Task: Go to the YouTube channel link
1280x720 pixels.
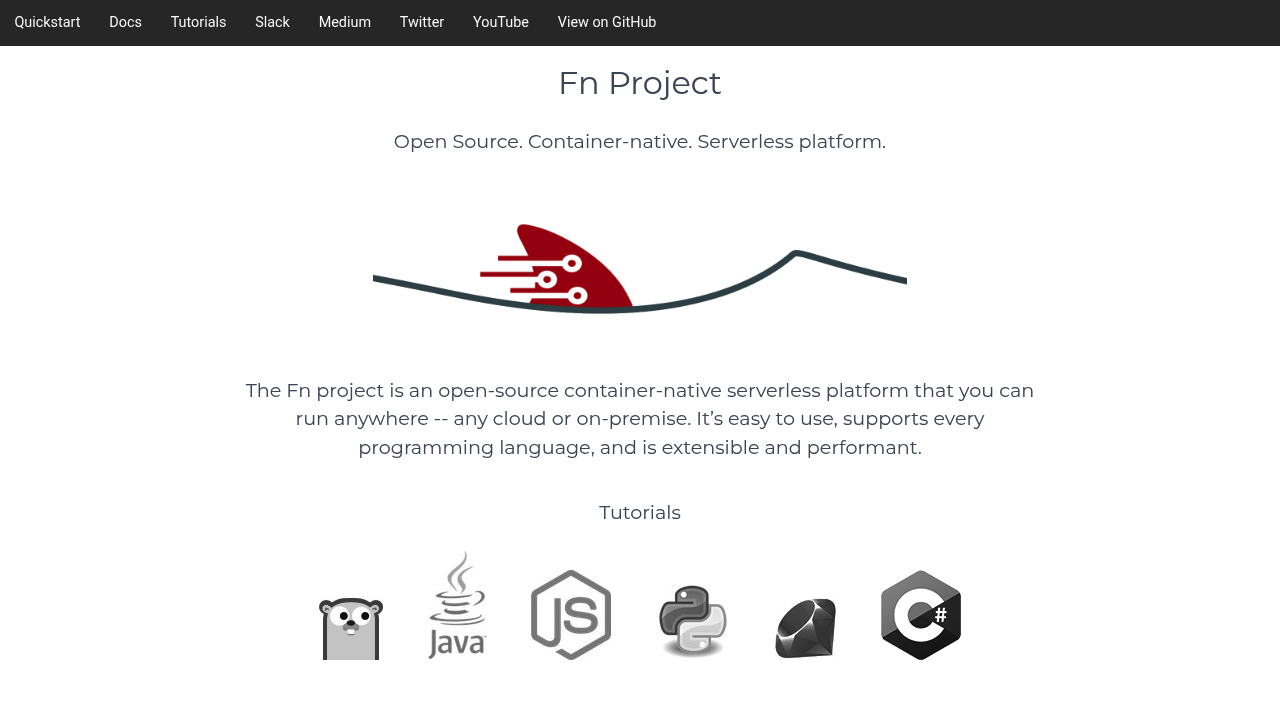Action: (x=500, y=22)
